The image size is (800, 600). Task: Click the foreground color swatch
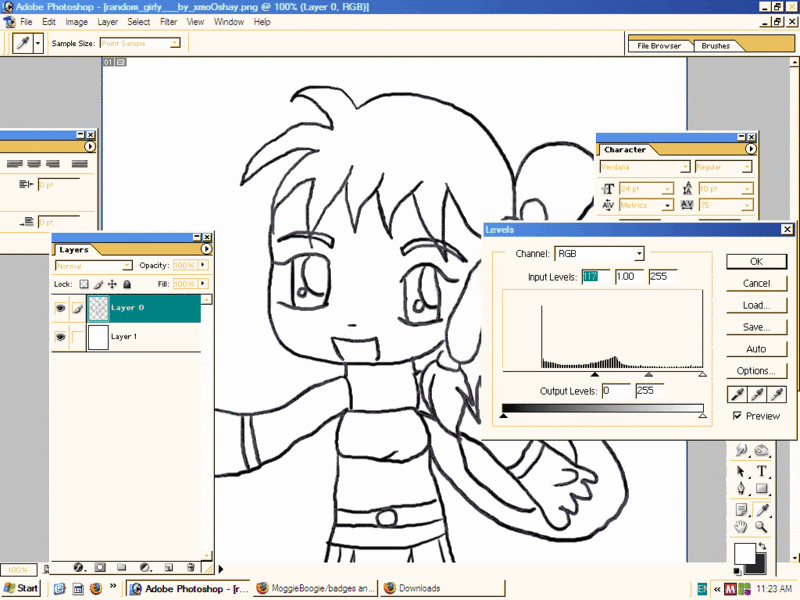745,553
